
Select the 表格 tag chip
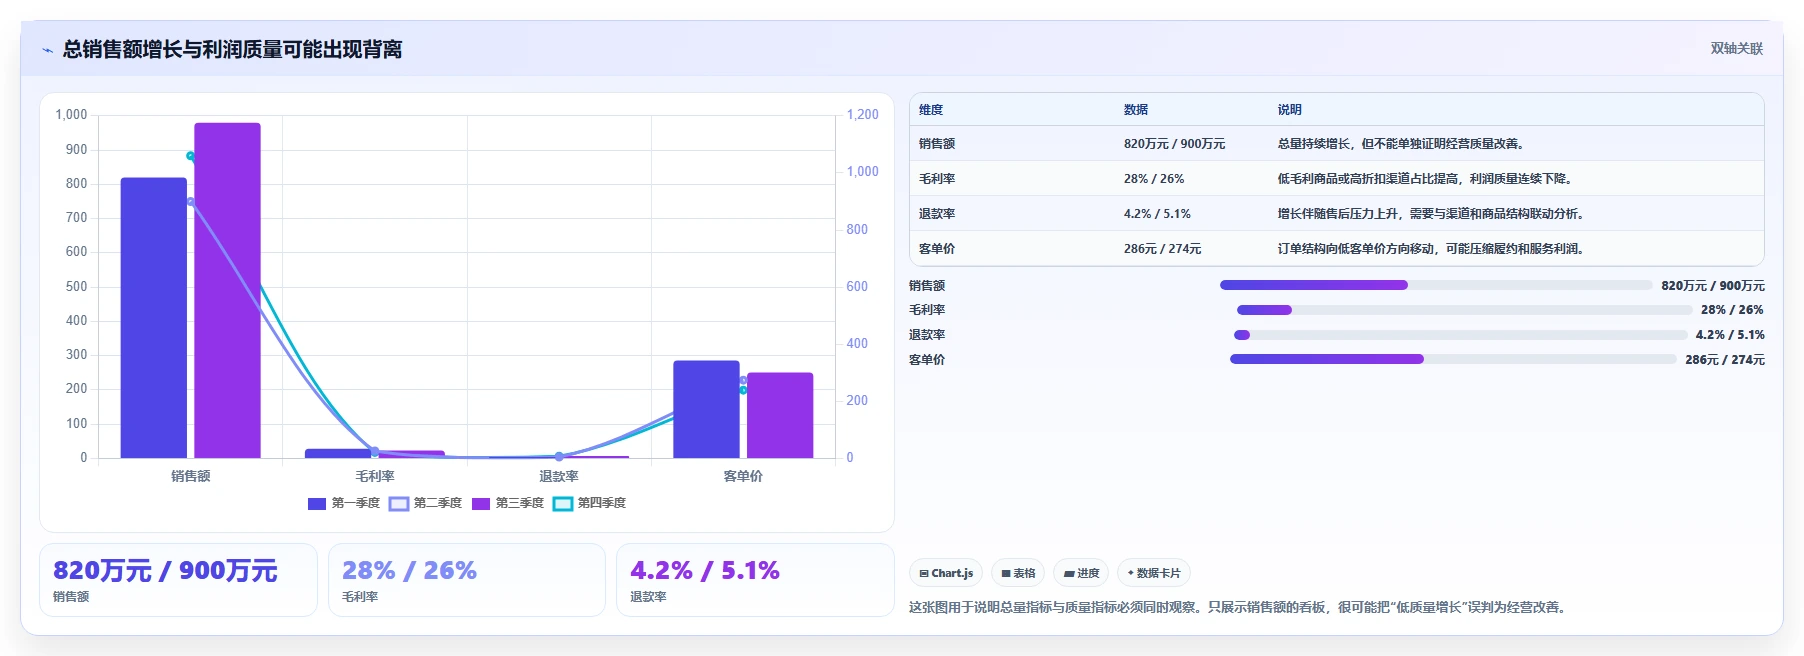click(x=1018, y=573)
